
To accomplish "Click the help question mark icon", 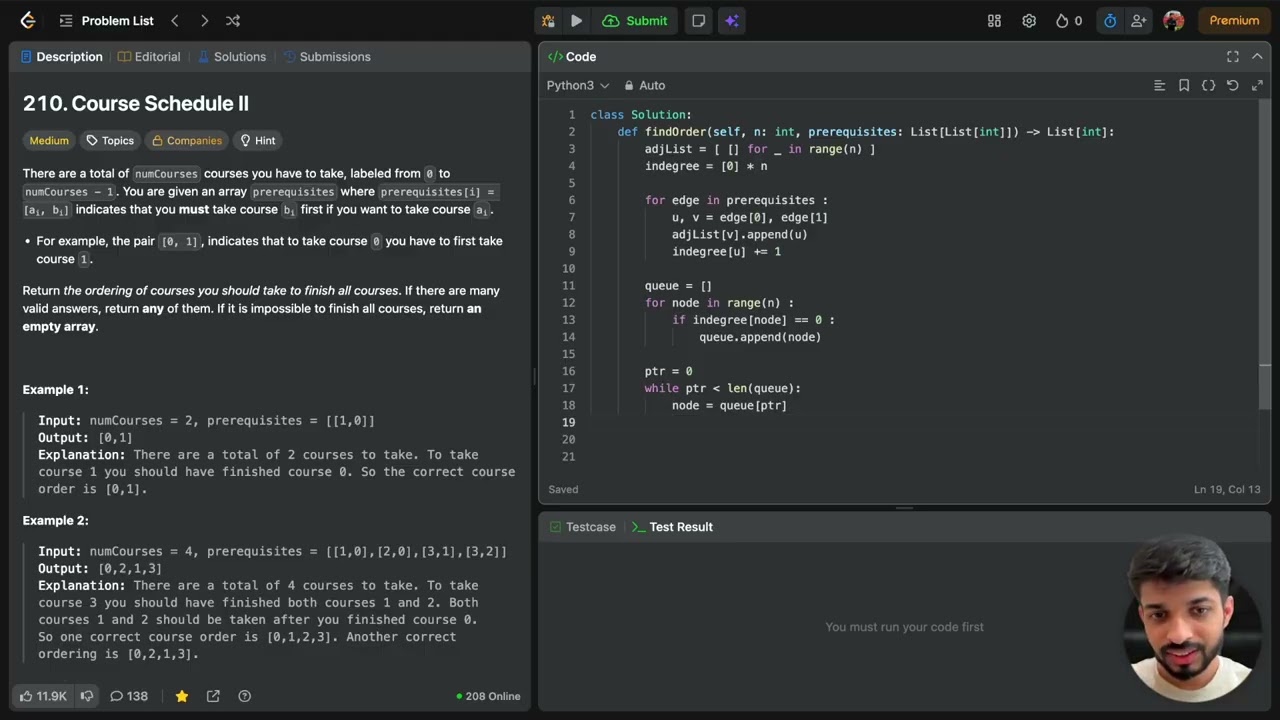I will [245, 696].
